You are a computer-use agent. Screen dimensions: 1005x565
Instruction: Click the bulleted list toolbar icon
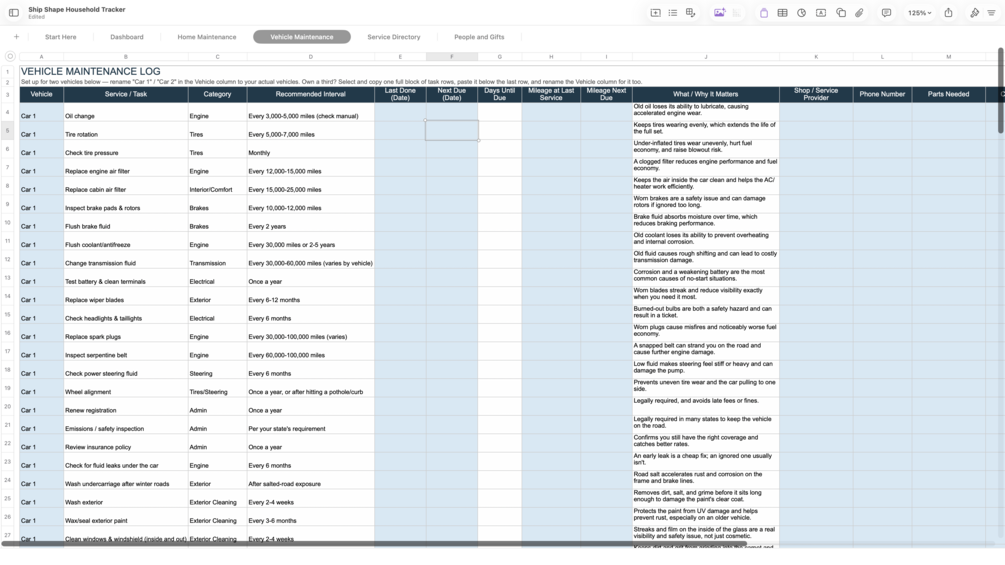click(672, 13)
